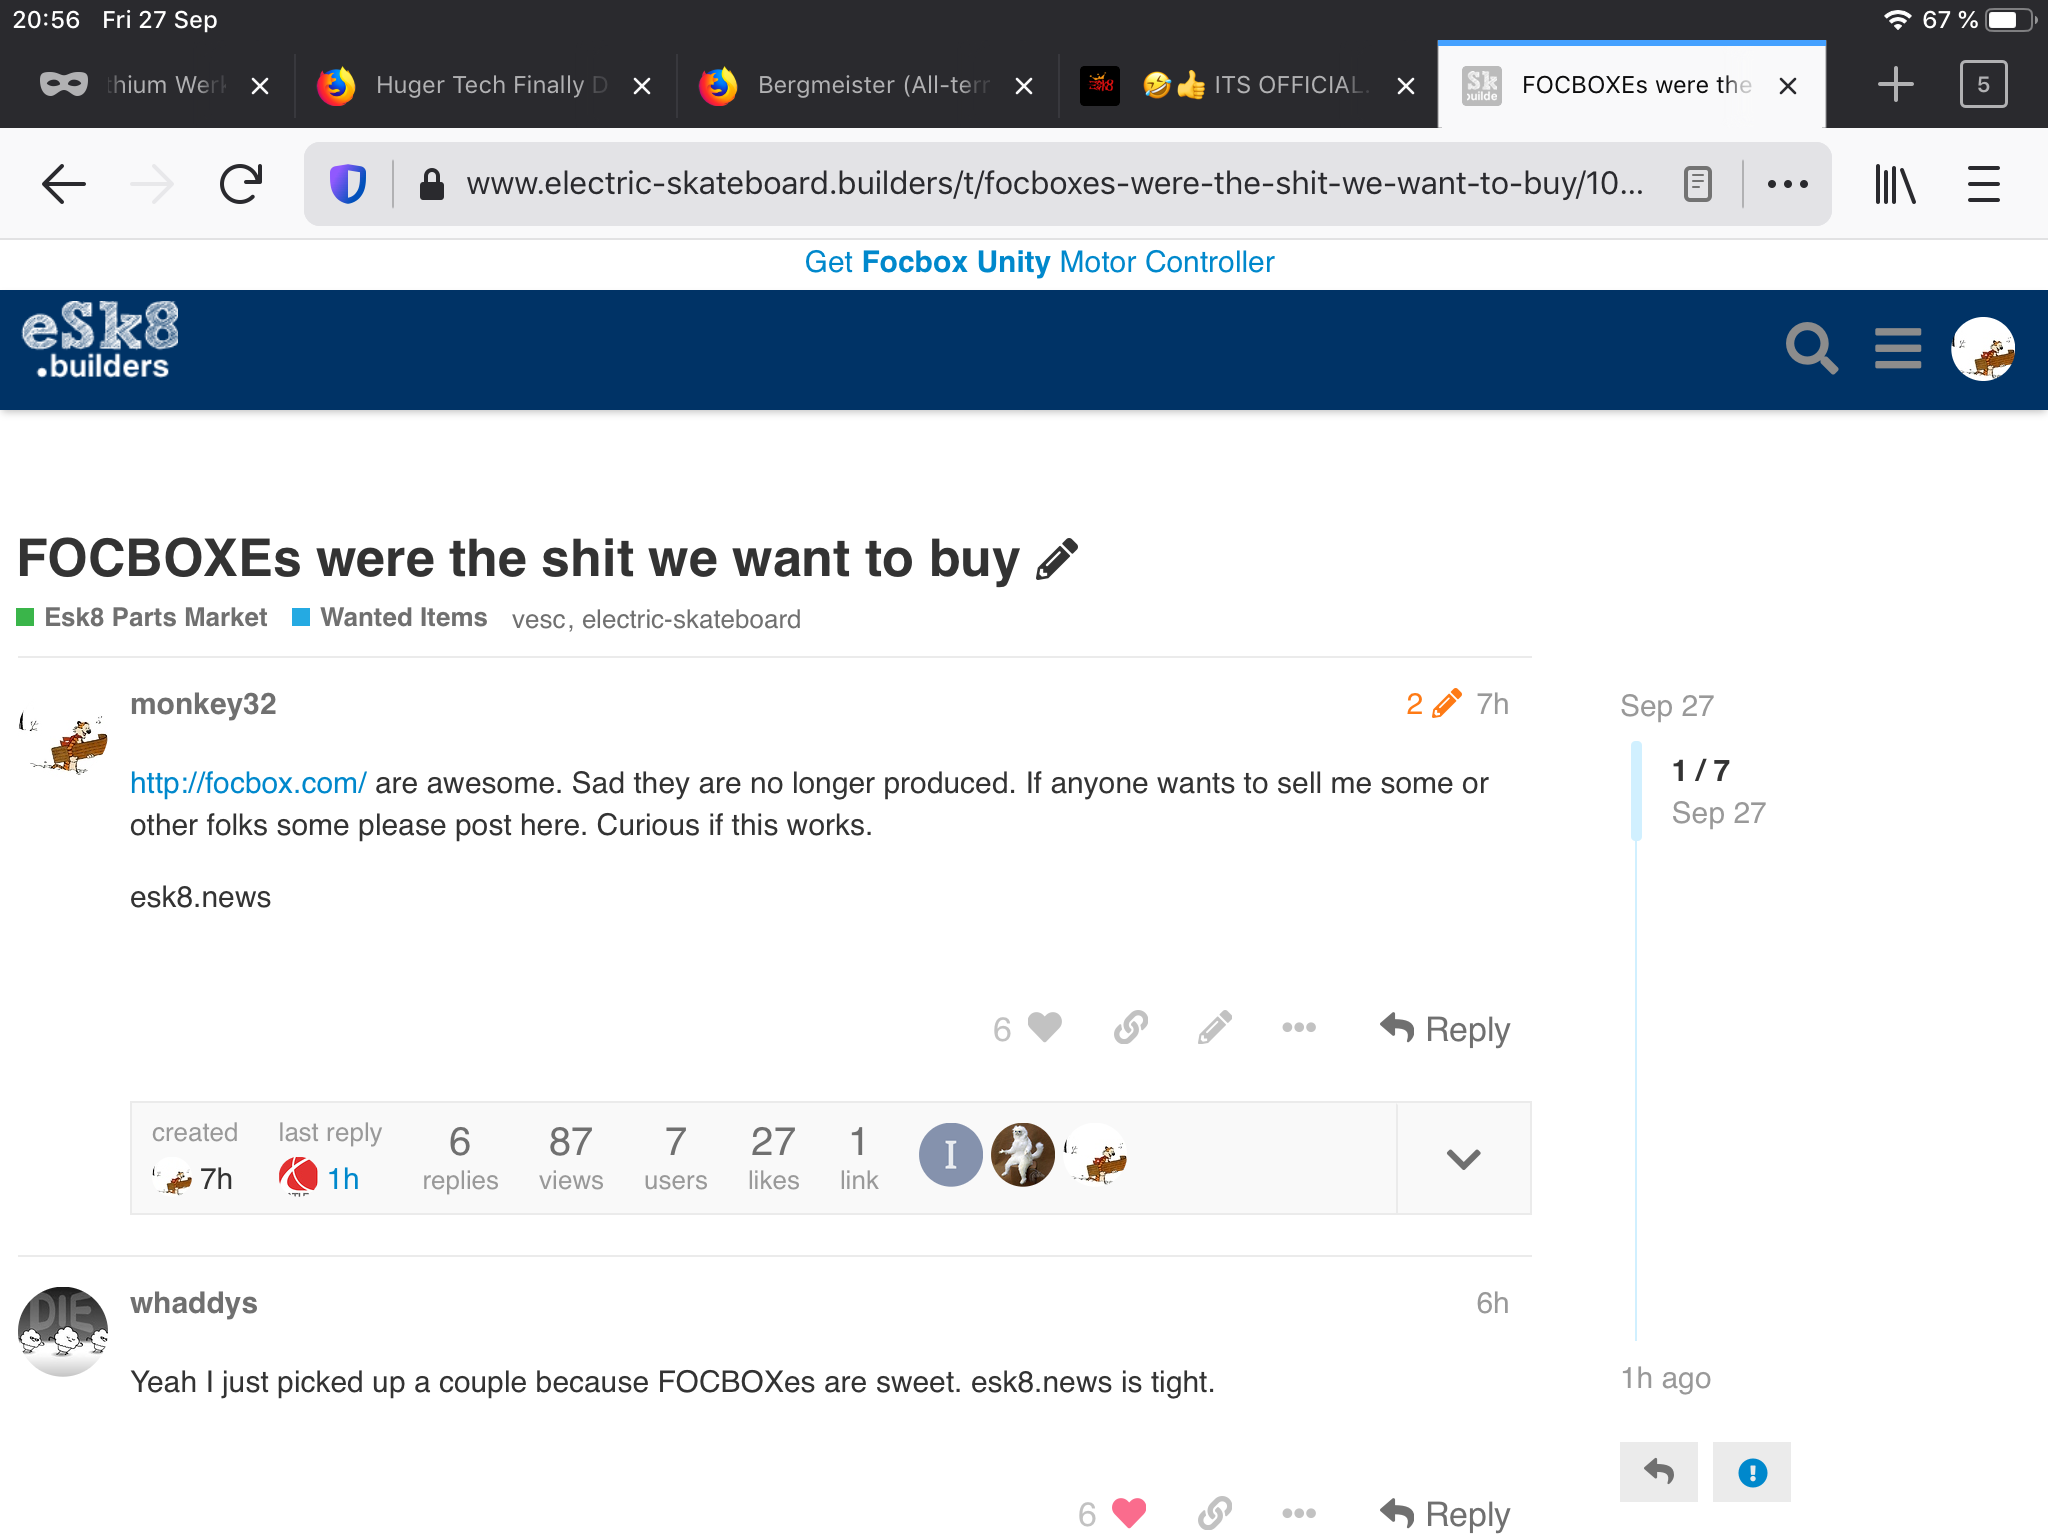Click the electric-skateboard tag
This screenshot has width=2048, height=1536.
point(691,620)
